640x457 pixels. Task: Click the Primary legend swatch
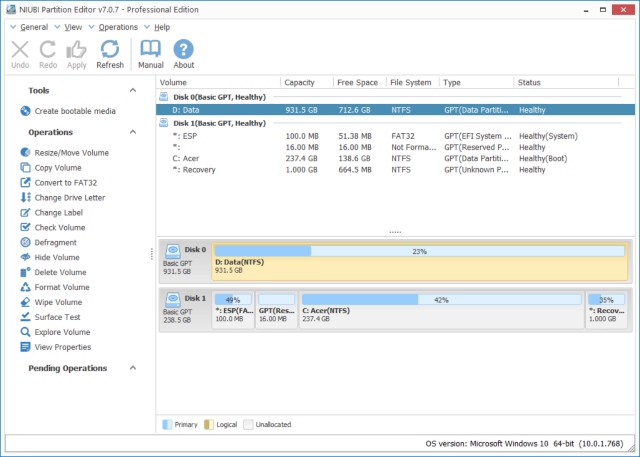[167, 424]
